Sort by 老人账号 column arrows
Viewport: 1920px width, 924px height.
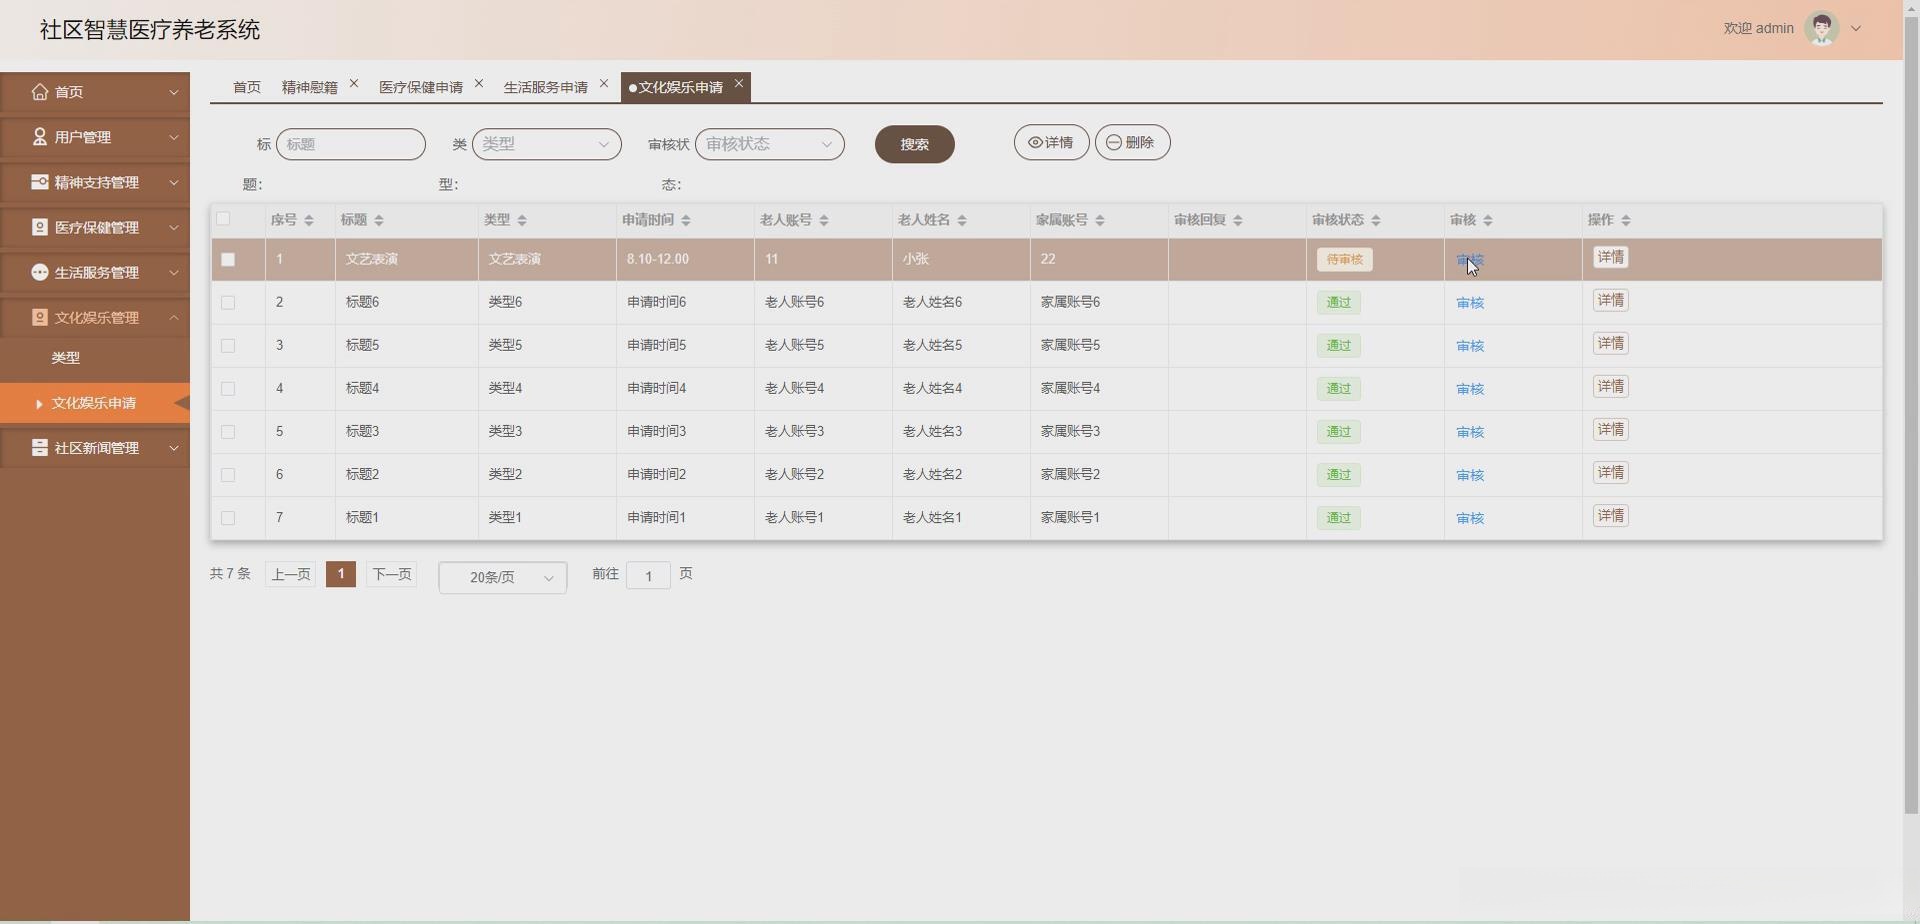824,220
